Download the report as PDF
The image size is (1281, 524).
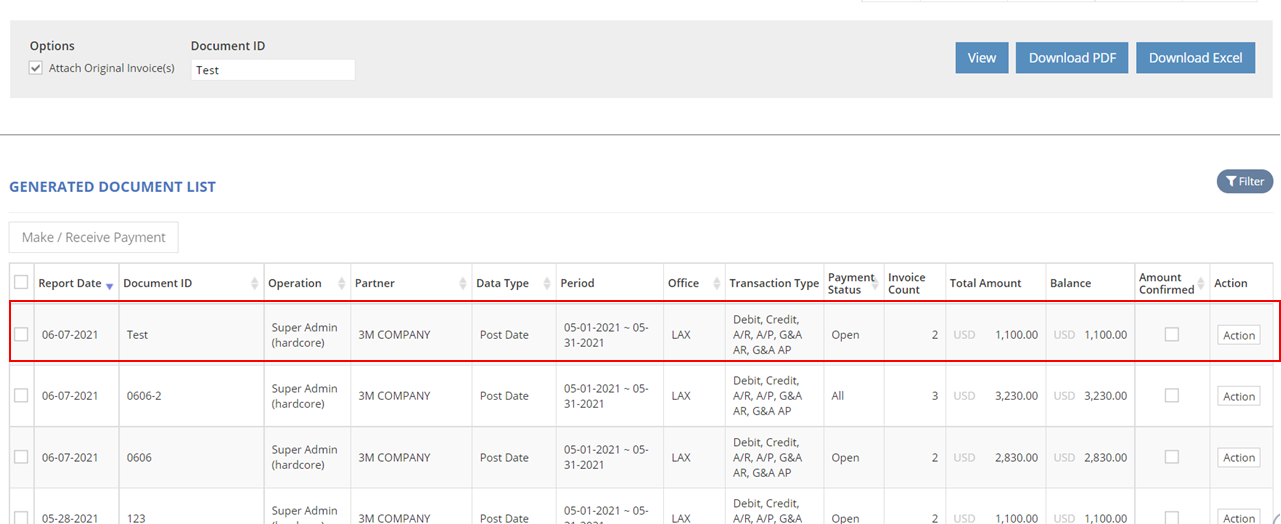(1072, 58)
